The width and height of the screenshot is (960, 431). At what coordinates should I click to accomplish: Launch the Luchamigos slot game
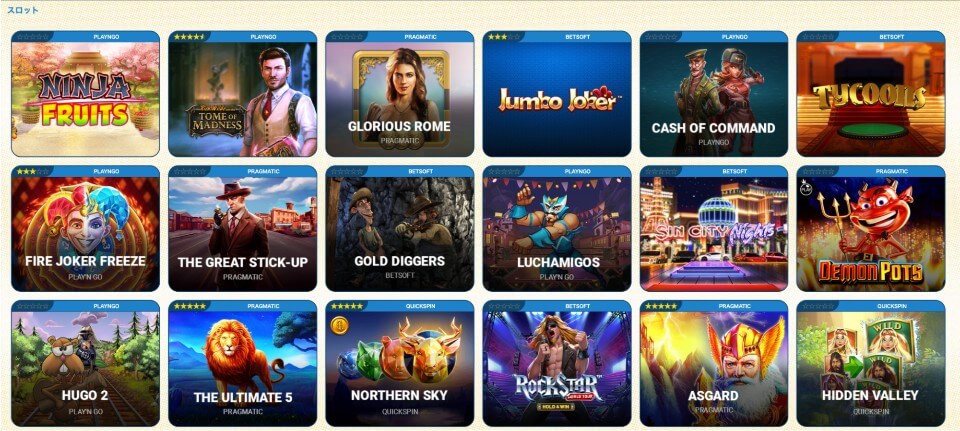[x=557, y=228]
